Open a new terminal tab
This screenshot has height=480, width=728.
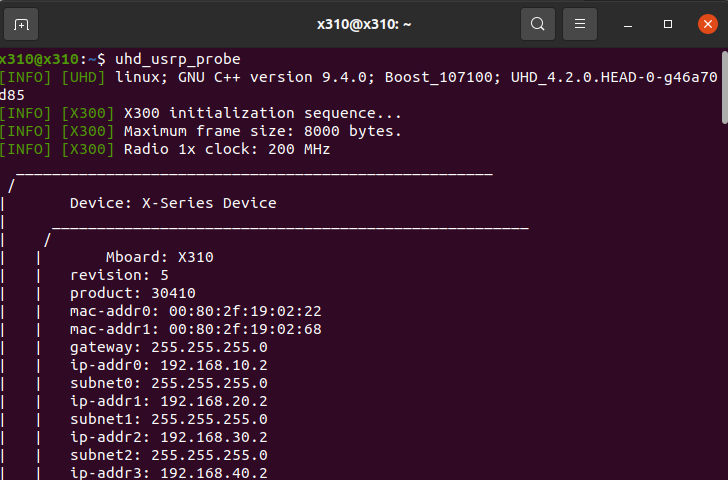[21, 24]
